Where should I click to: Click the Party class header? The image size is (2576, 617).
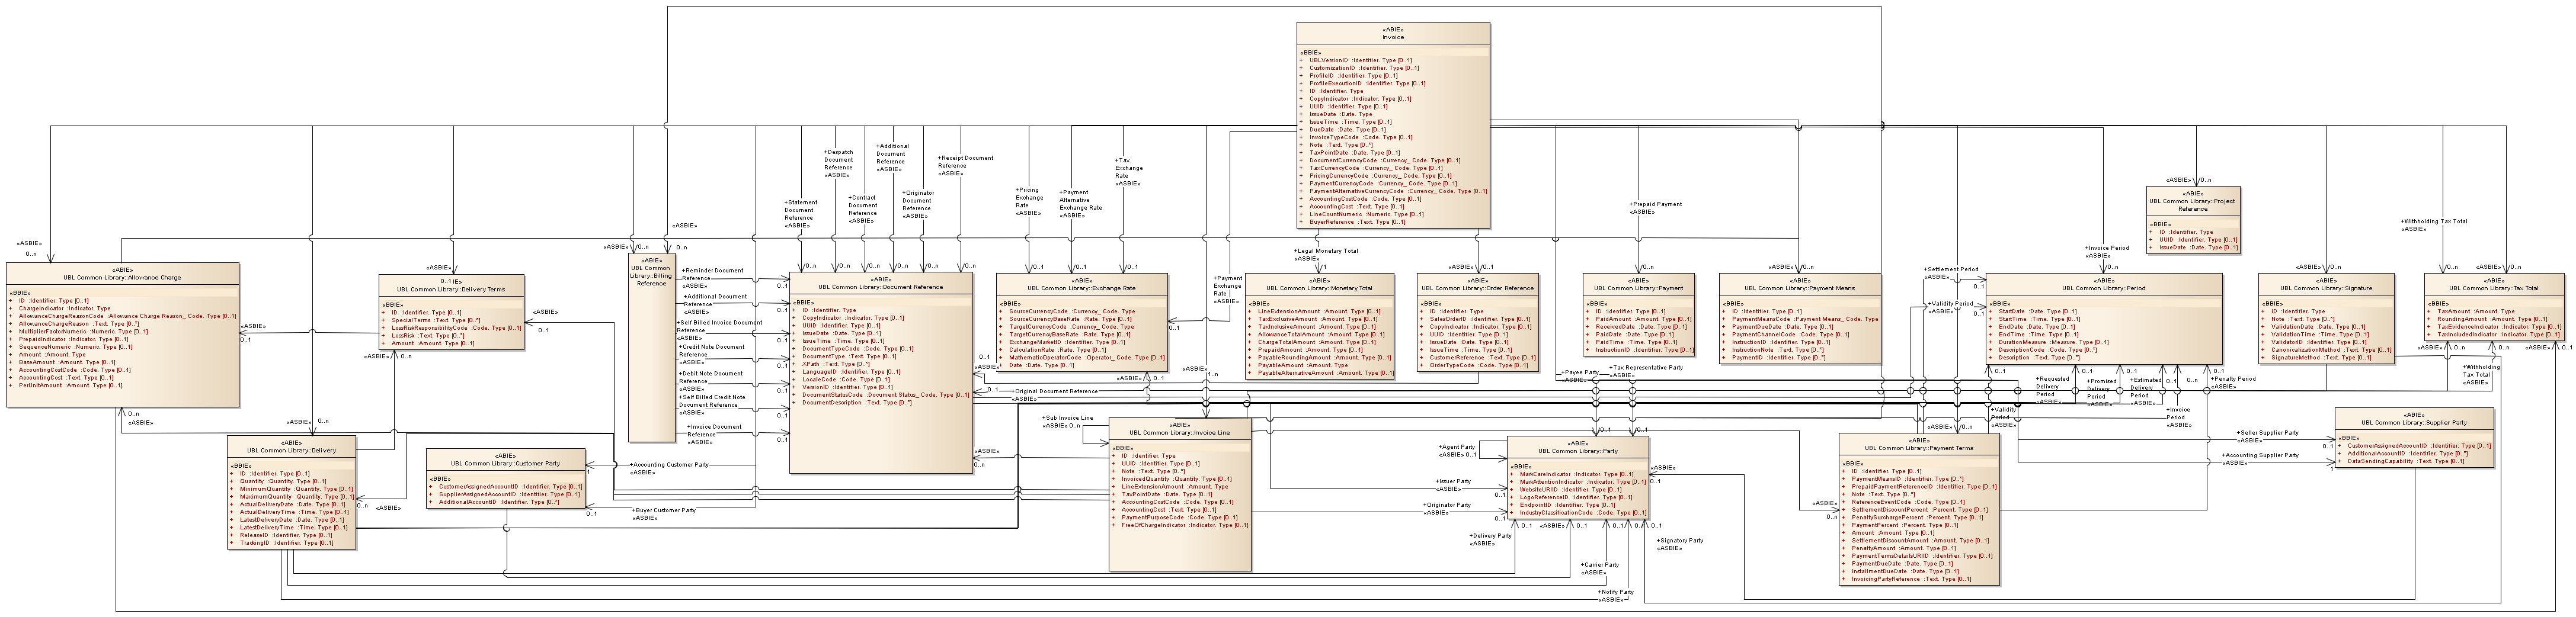1577,447
